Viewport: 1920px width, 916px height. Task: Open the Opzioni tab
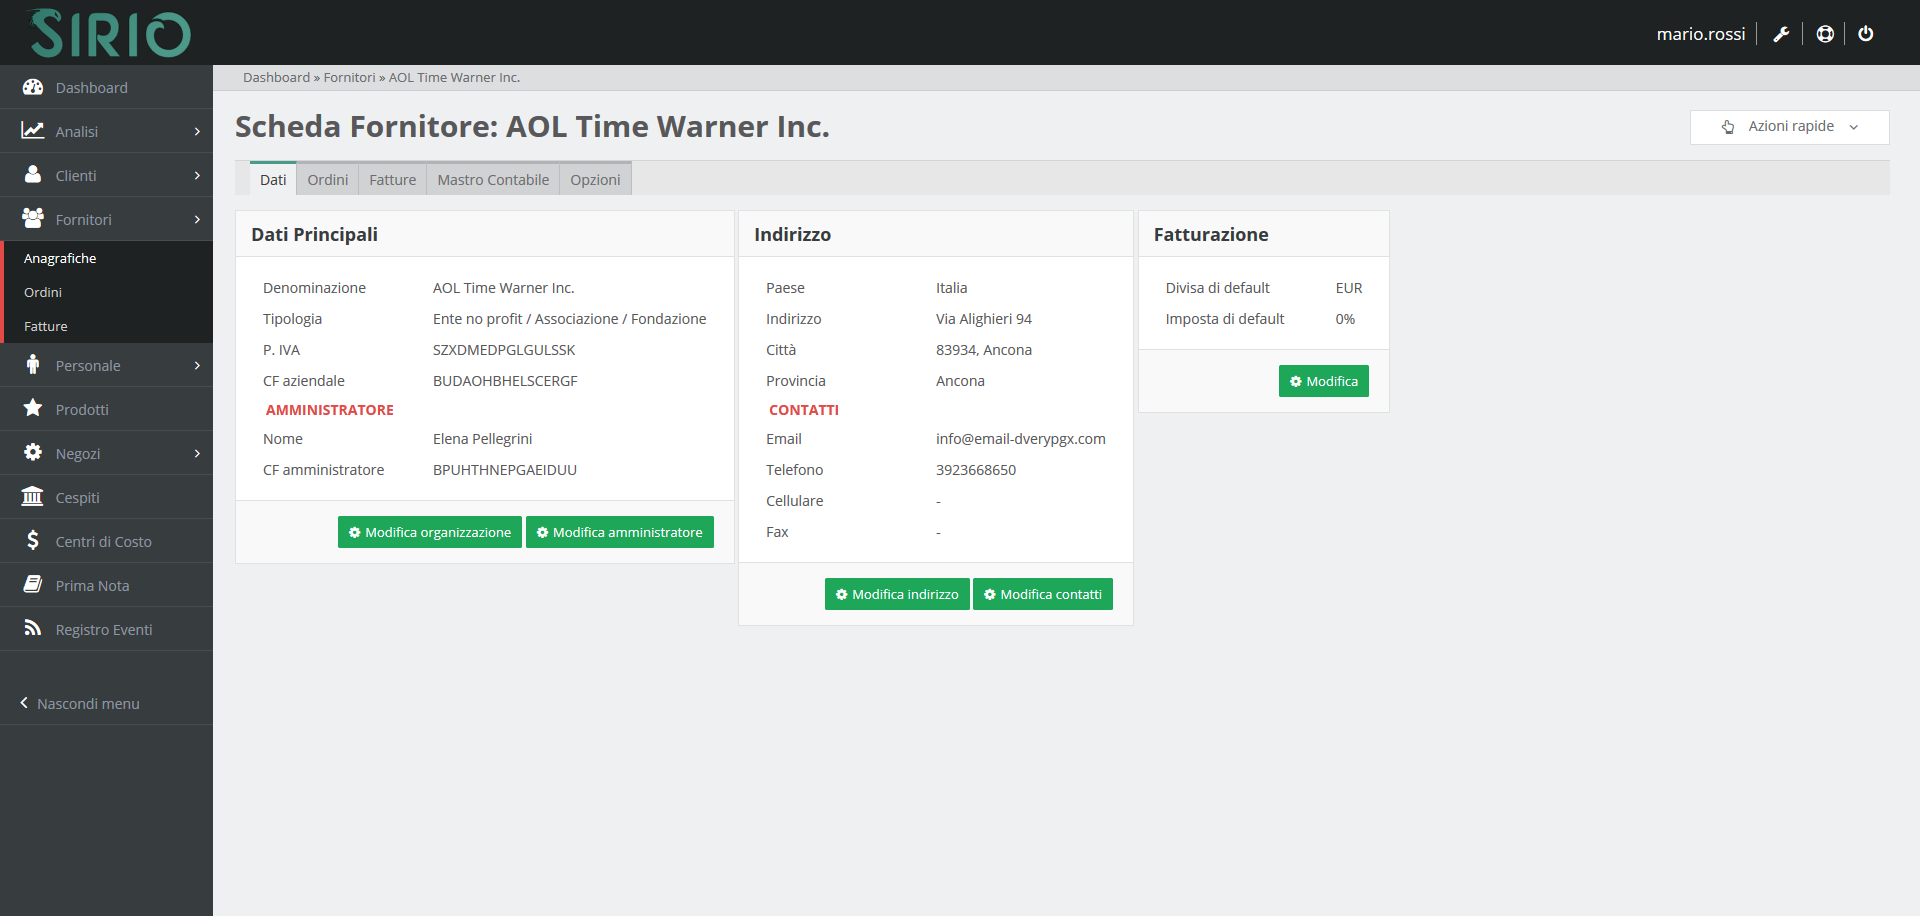coord(595,179)
